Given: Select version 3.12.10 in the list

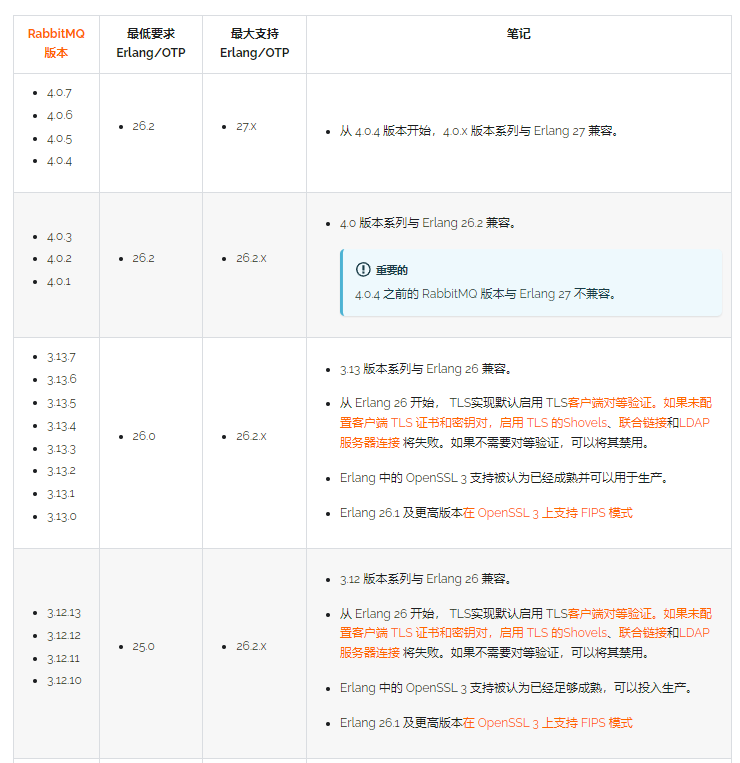Looking at the screenshot, I should [64, 681].
